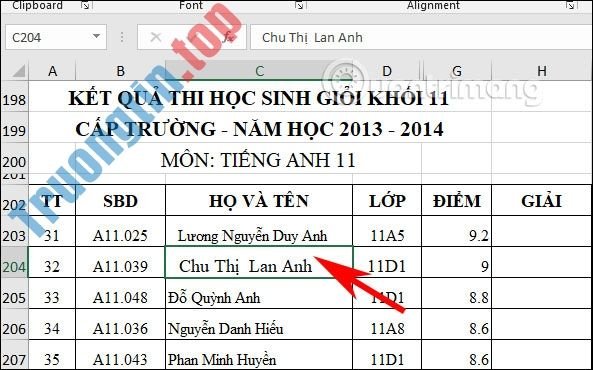This screenshot has width=593, height=370.
Task: Open the Clipboard group dialog launcher
Action: [x=86, y=5]
